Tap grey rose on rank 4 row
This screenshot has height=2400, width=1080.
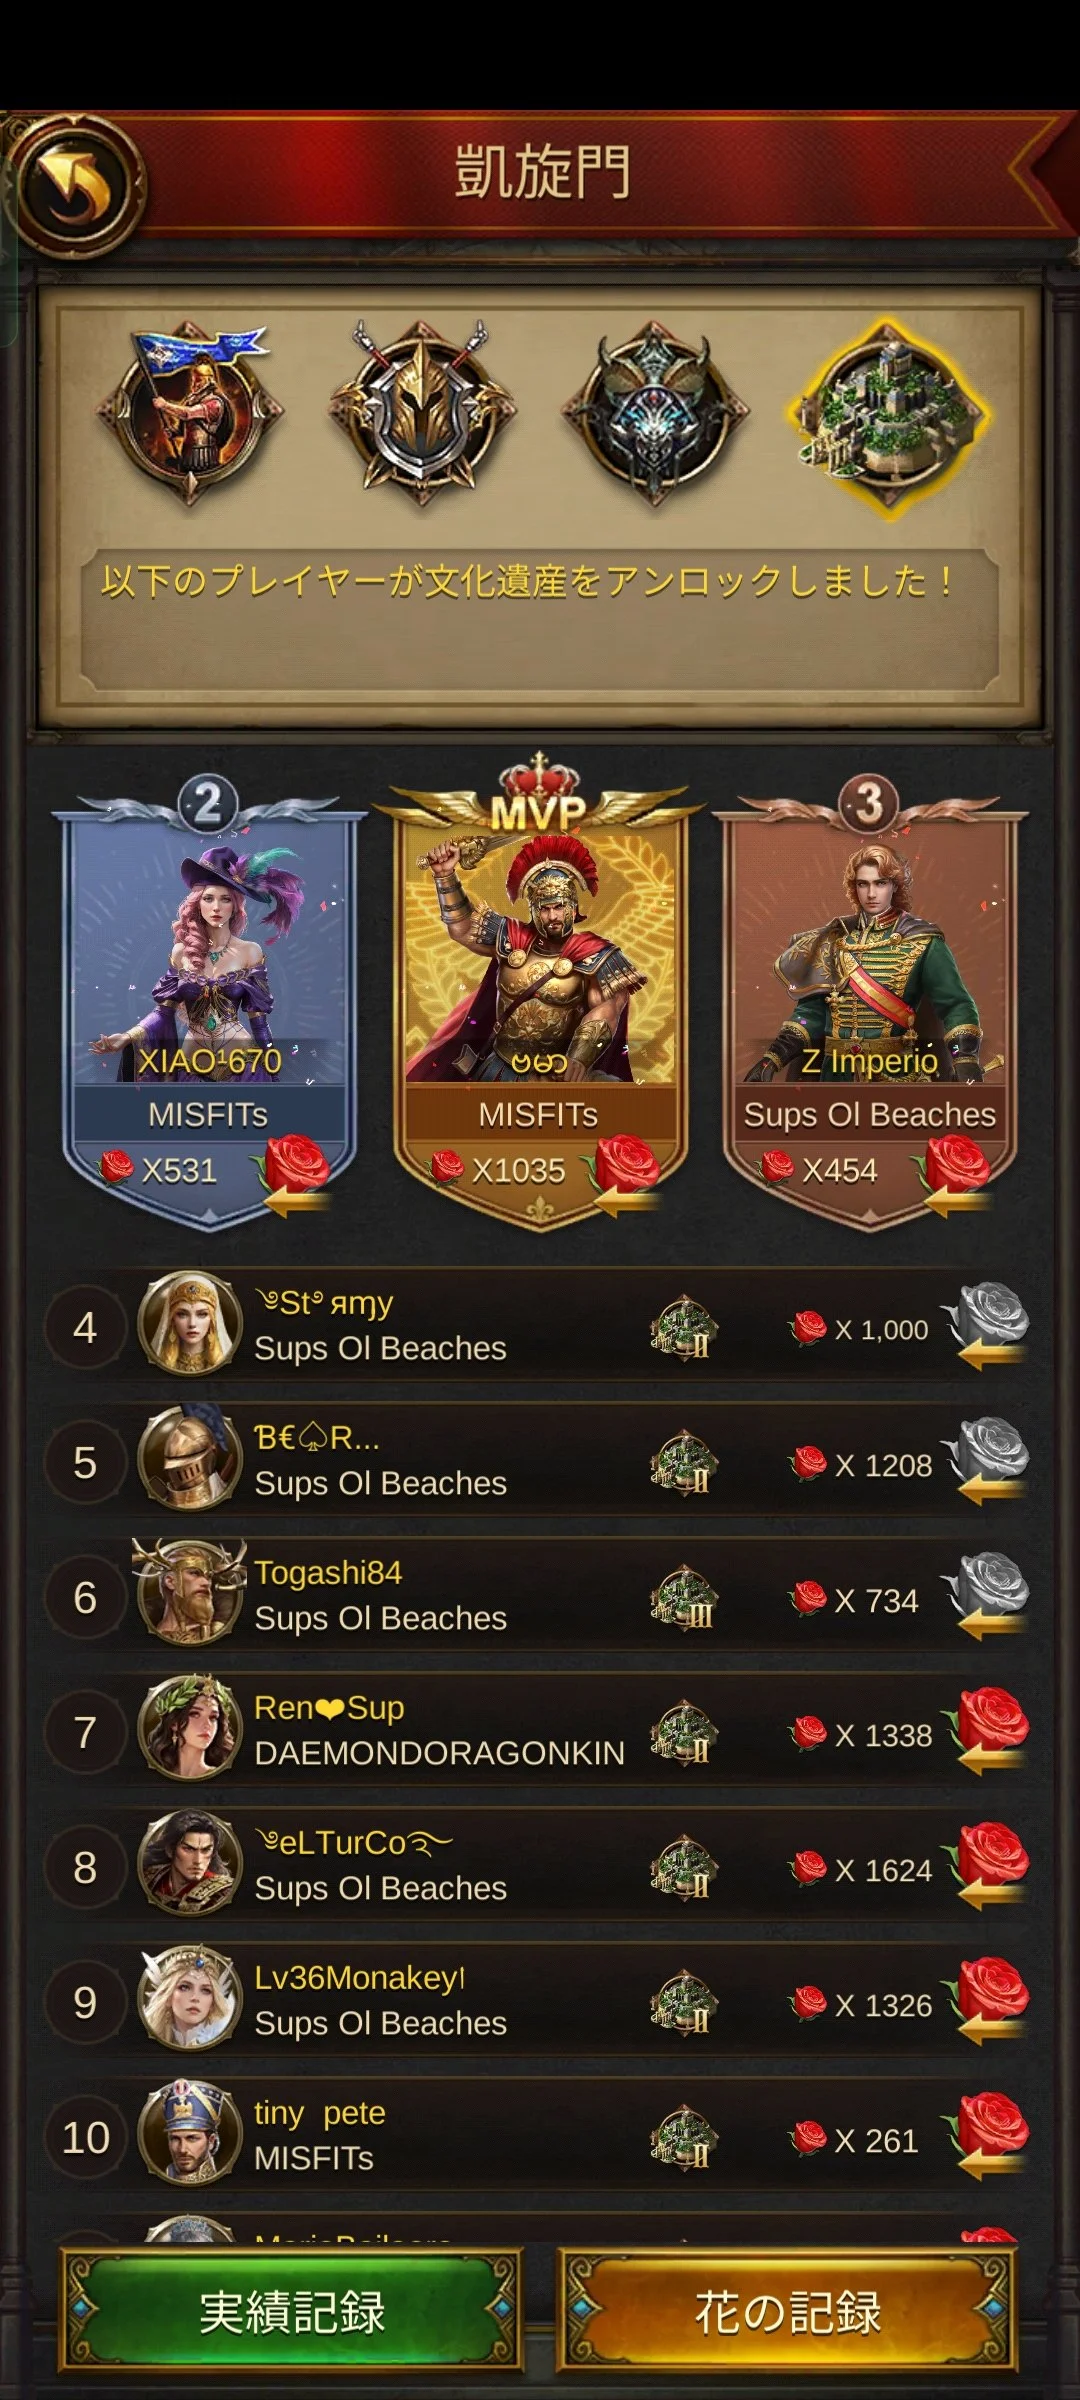point(988,1325)
